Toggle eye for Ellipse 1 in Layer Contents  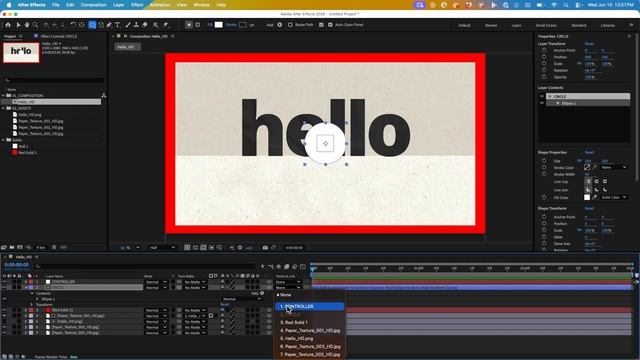point(542,103)
